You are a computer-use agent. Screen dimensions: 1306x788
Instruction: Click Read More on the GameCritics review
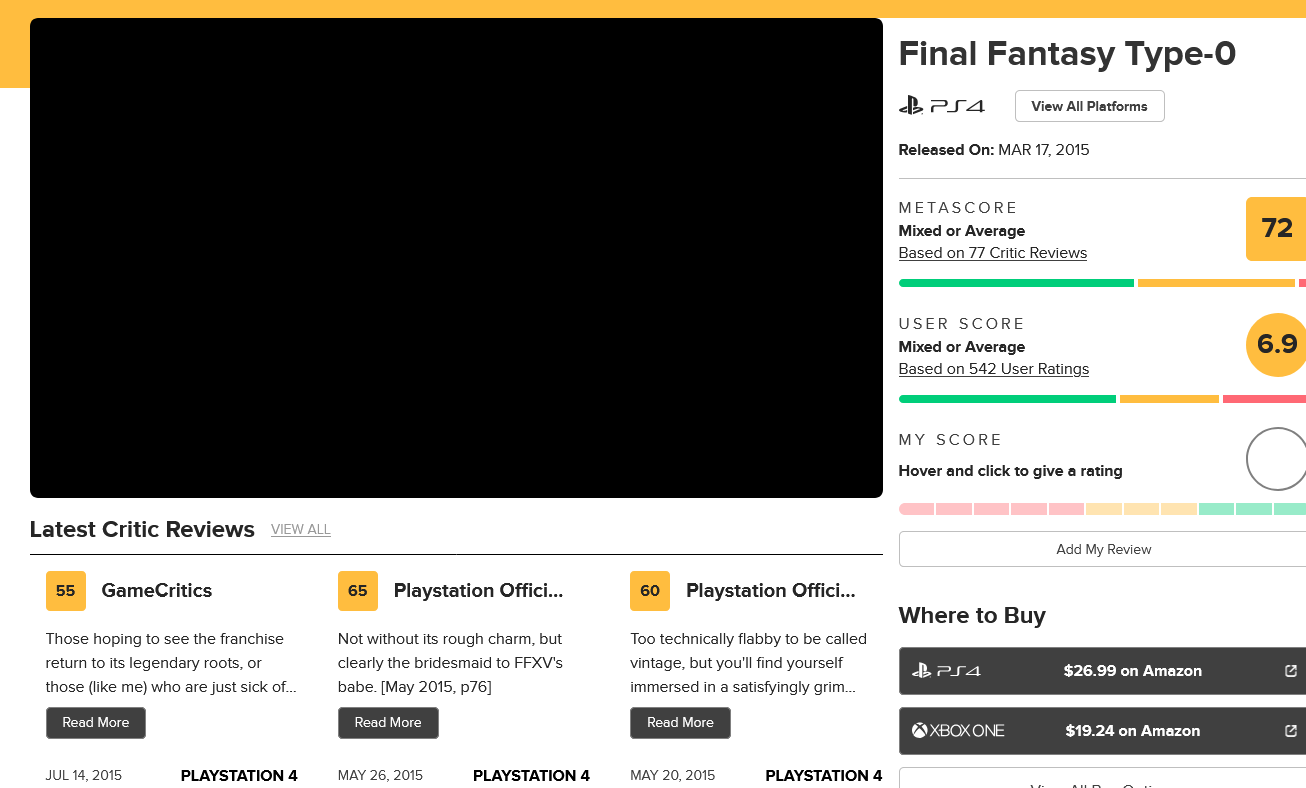click(x=96, y=723)
